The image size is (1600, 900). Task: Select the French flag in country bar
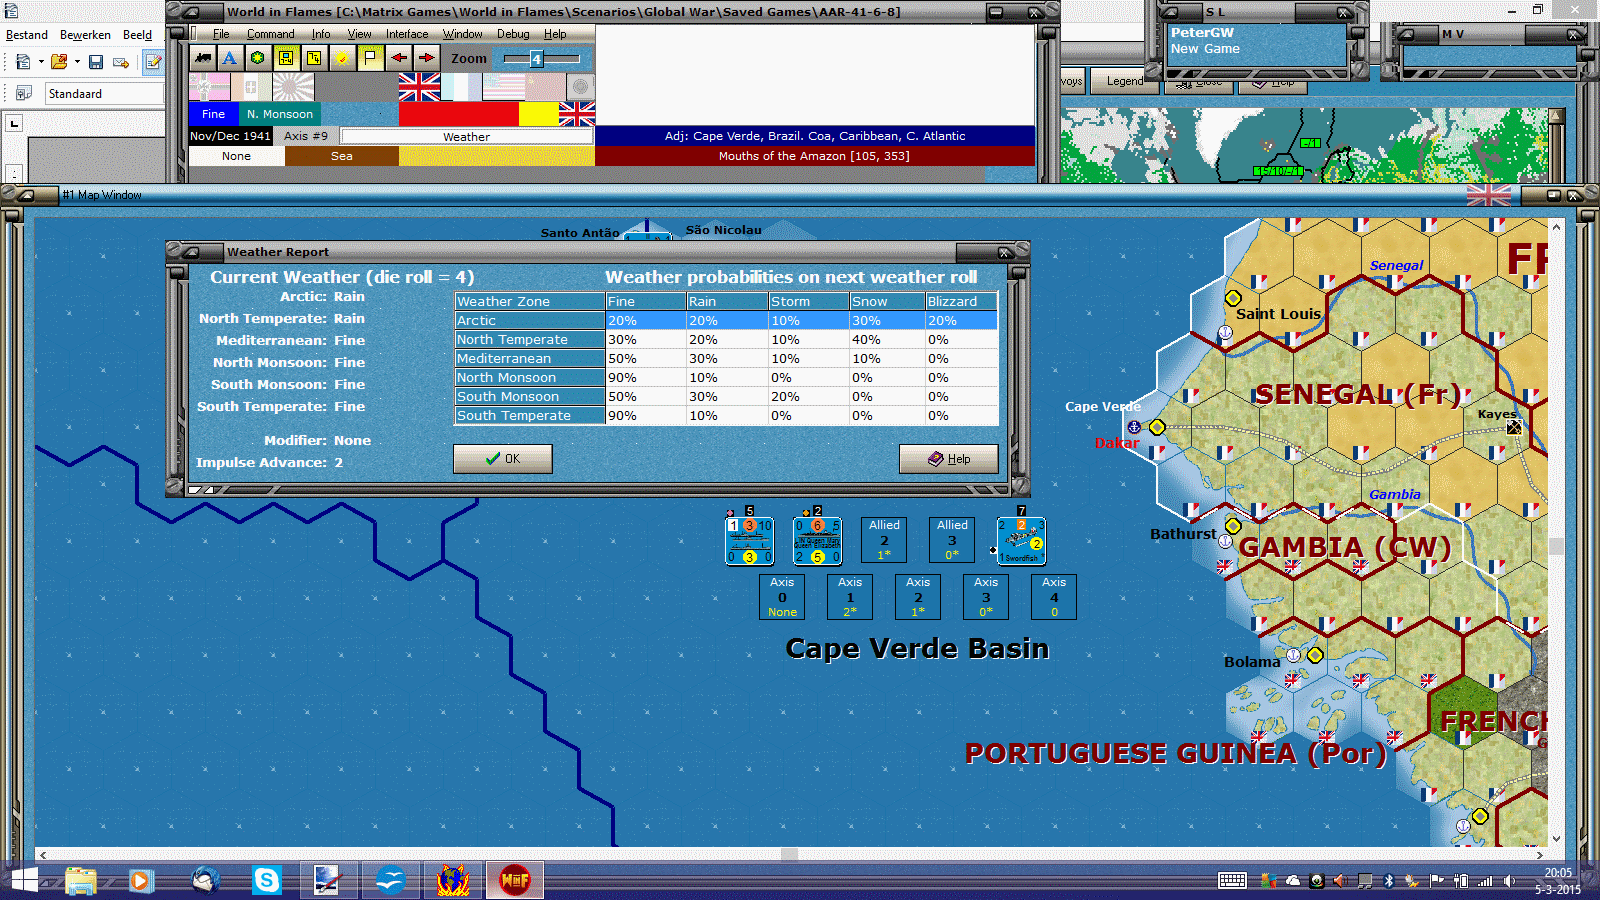click(x=461, y=87)
